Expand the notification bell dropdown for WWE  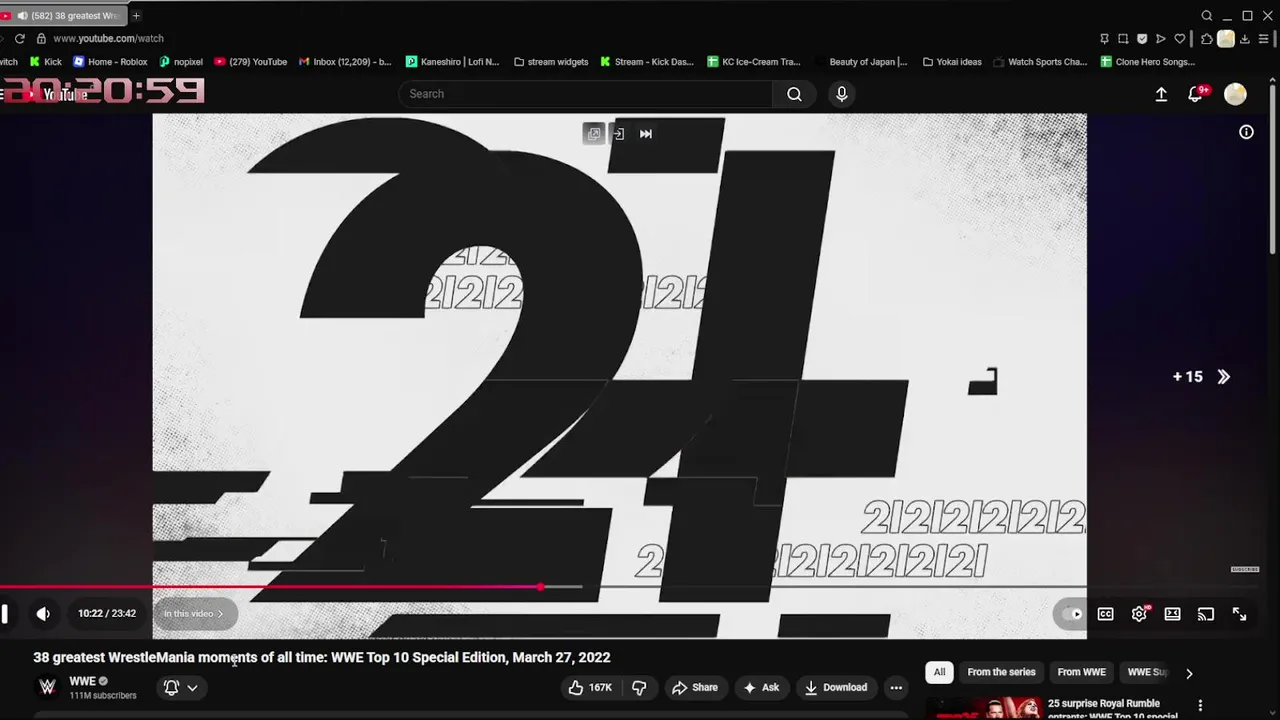pyautogui.click(x=181, y=688)
